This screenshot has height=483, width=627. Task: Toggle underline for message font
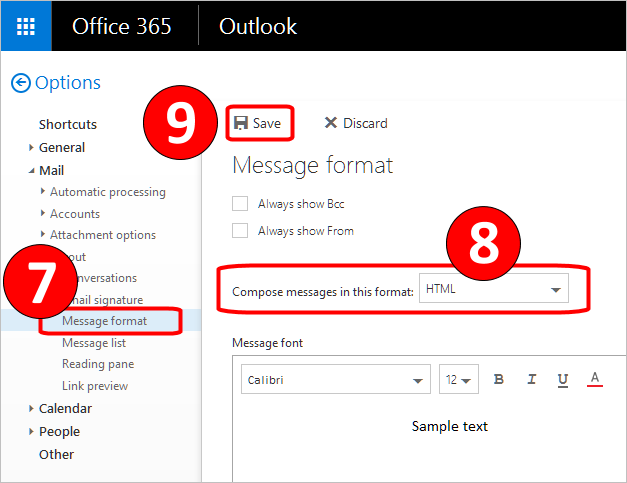[x=563, y=379]
